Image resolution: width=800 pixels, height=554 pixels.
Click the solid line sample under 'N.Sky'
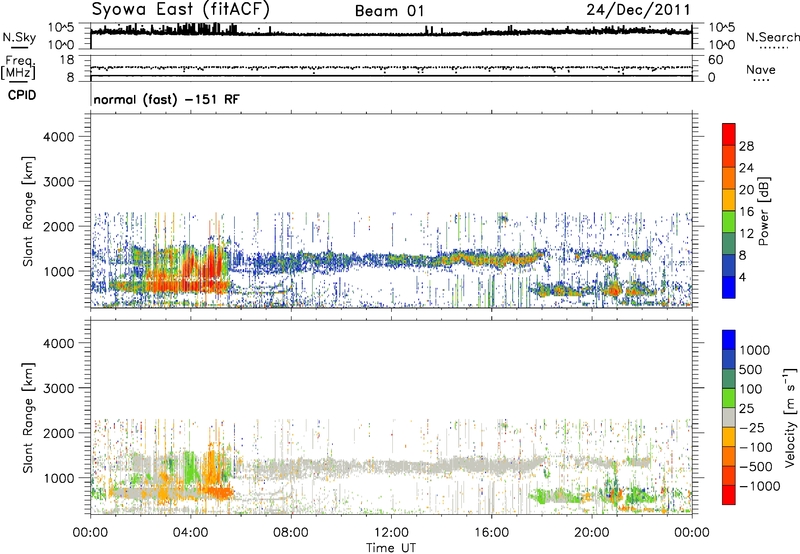[19, 48]
